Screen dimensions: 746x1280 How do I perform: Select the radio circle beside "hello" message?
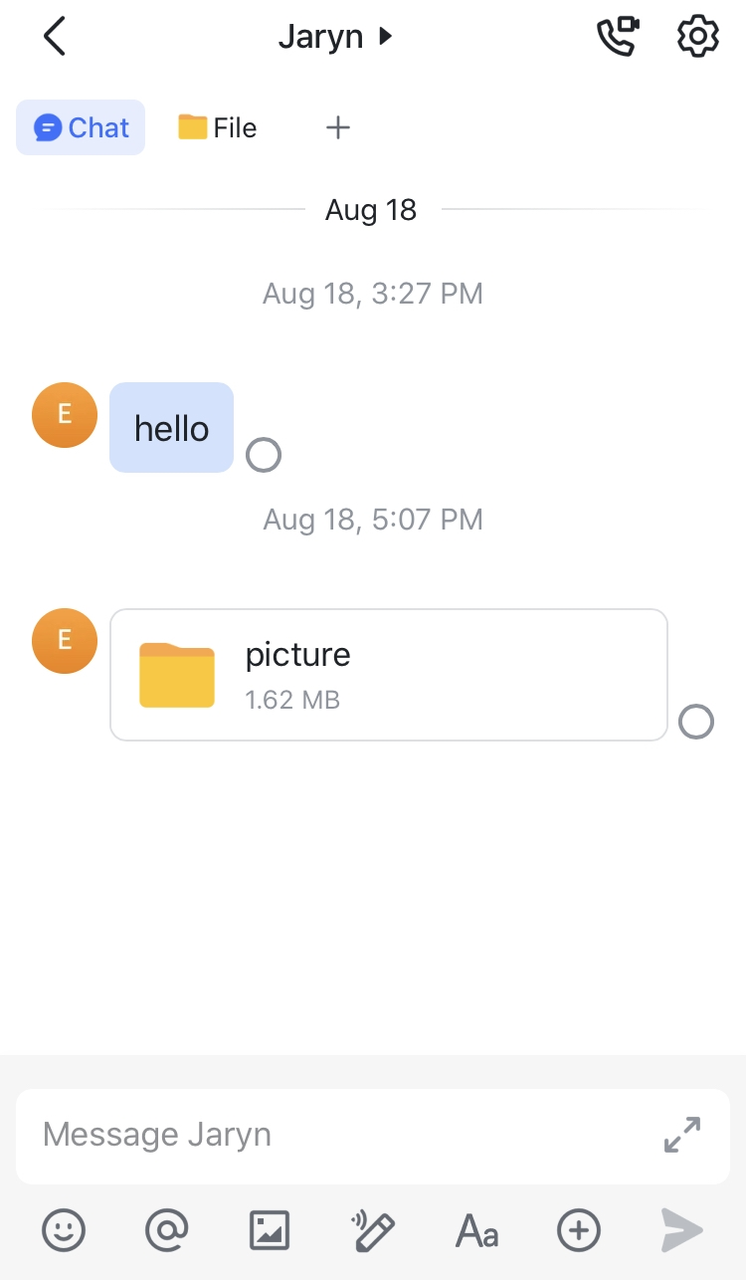coord(263,456)
